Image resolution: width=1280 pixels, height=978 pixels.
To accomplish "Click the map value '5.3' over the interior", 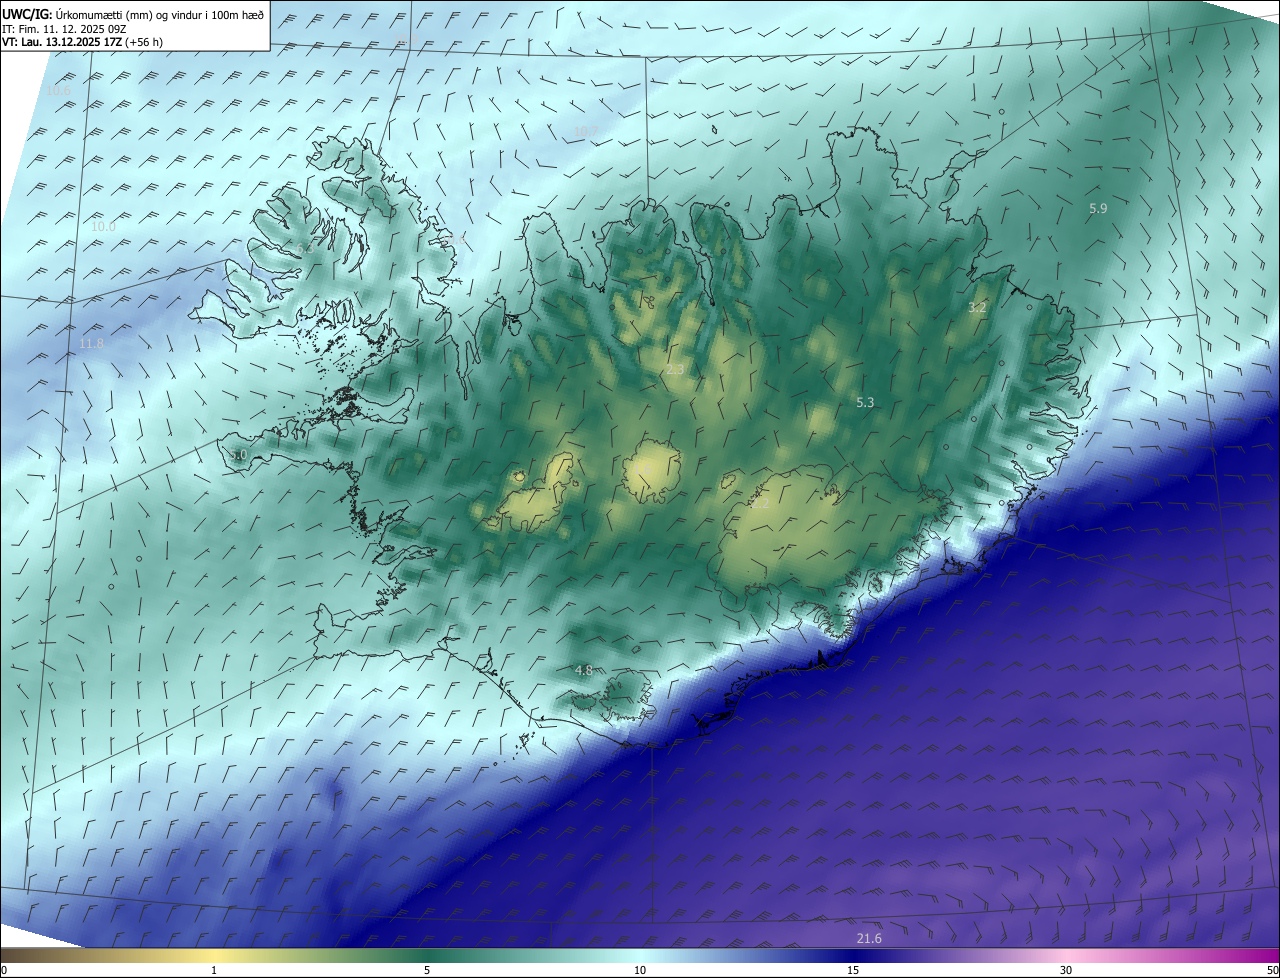I will [x=865, y=402].
